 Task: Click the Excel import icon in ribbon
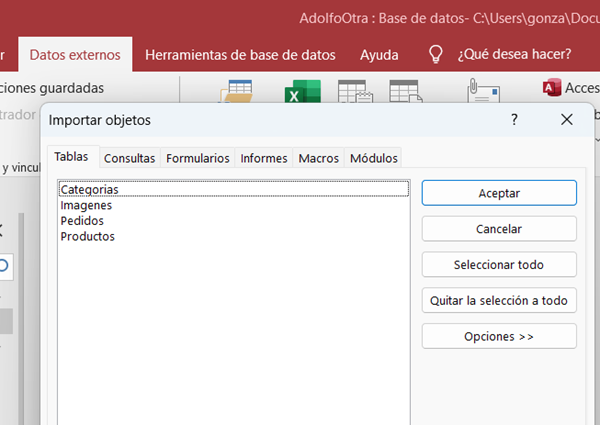[x=296, y=94]
